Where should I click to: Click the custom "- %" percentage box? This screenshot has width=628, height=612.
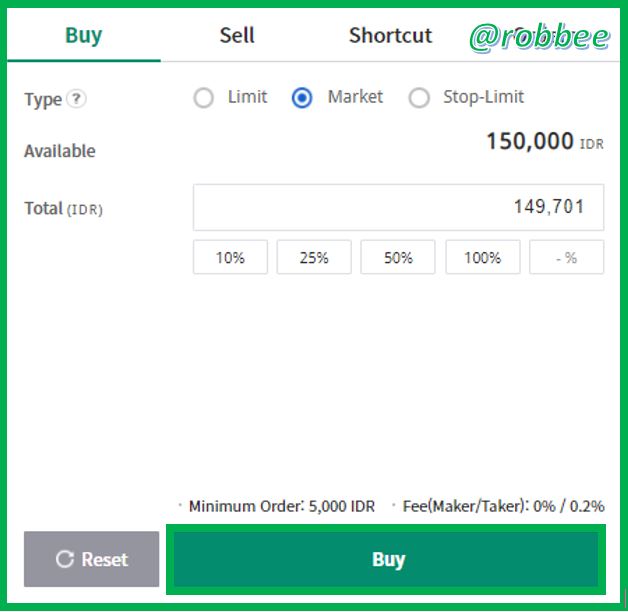(x=566, y=257)
